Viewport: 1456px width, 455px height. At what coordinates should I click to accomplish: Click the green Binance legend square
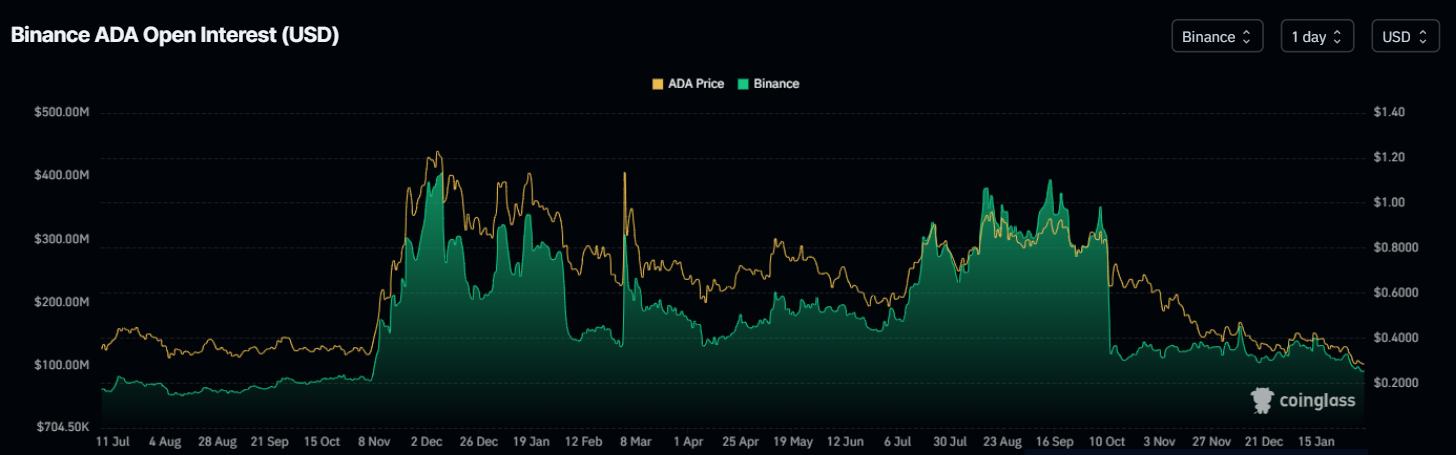(743, 84)
